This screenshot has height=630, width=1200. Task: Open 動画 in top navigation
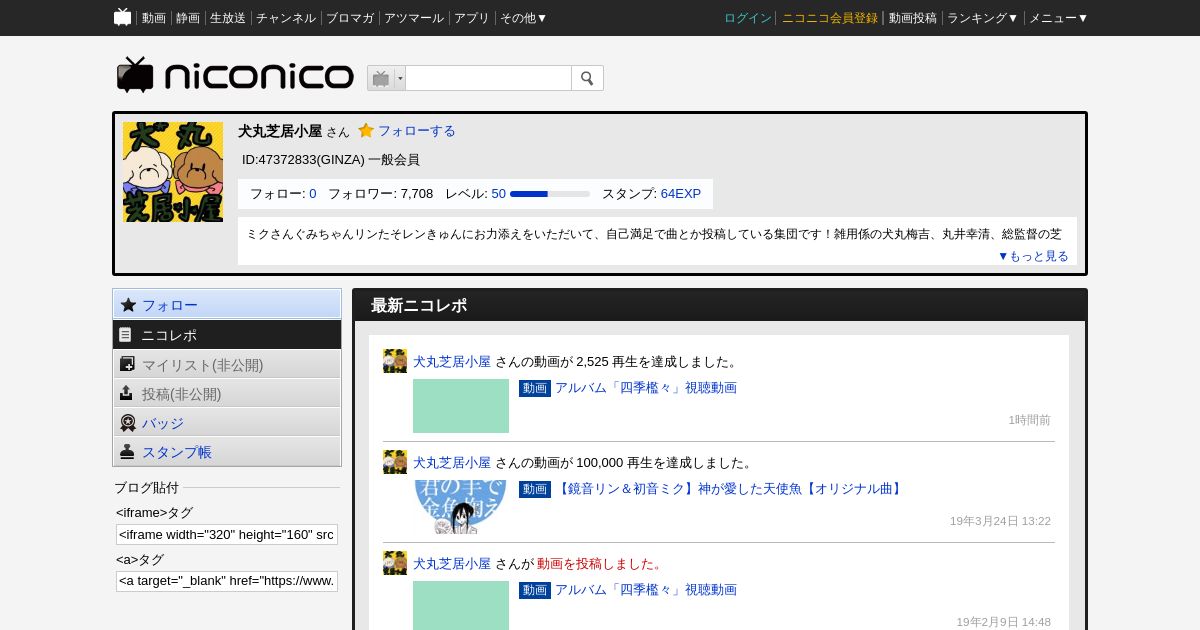154,18
